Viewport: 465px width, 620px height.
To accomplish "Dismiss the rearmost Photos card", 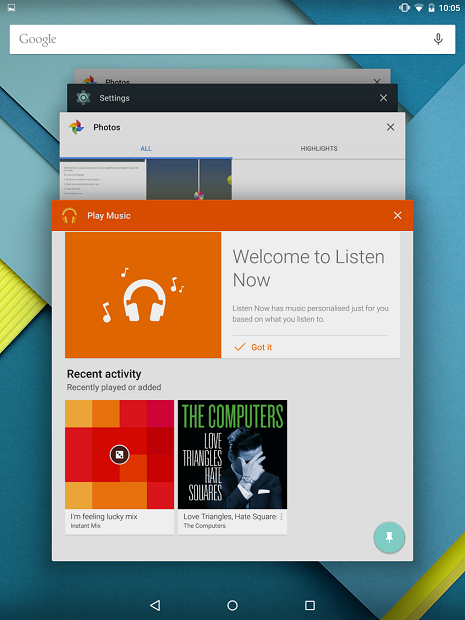I will click(377, 81).
